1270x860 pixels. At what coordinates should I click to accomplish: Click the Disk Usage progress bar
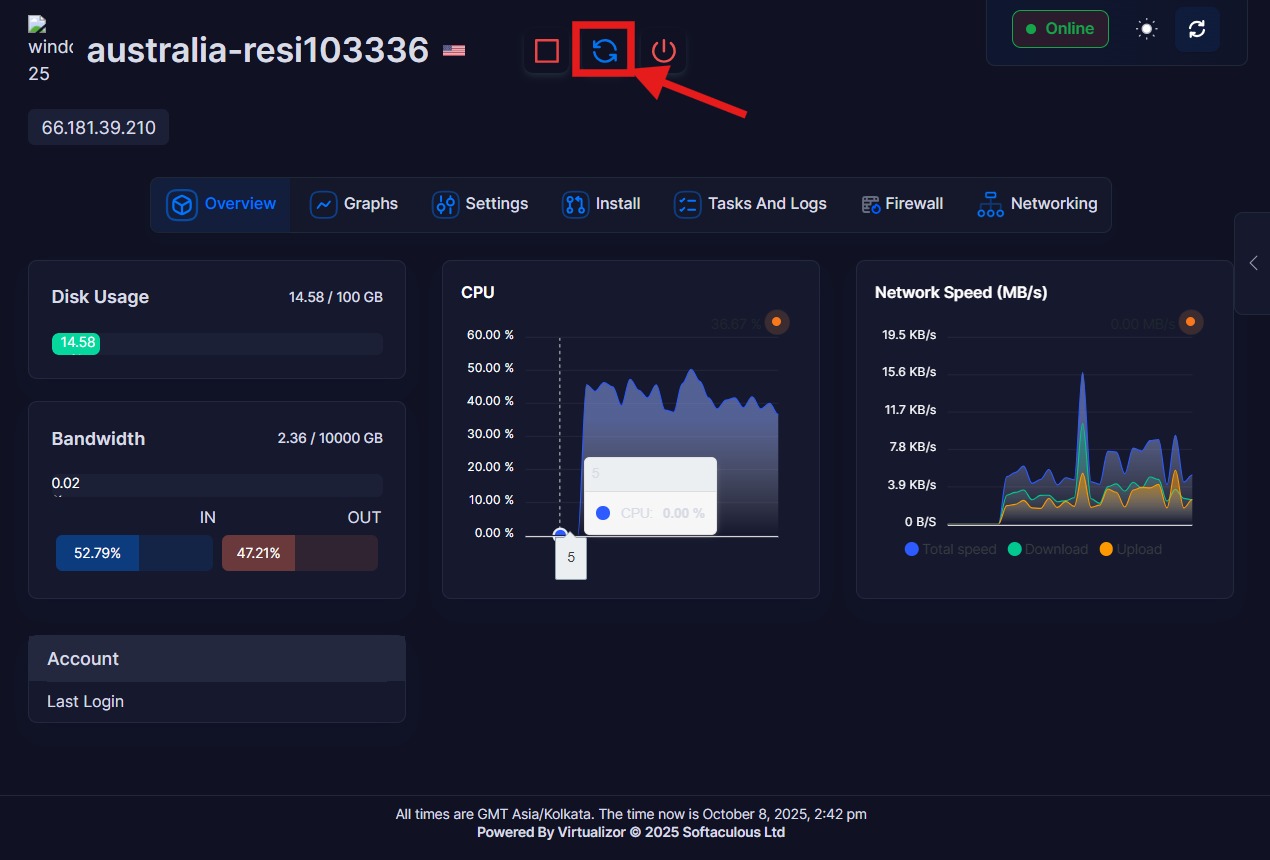tap(217, 343)
